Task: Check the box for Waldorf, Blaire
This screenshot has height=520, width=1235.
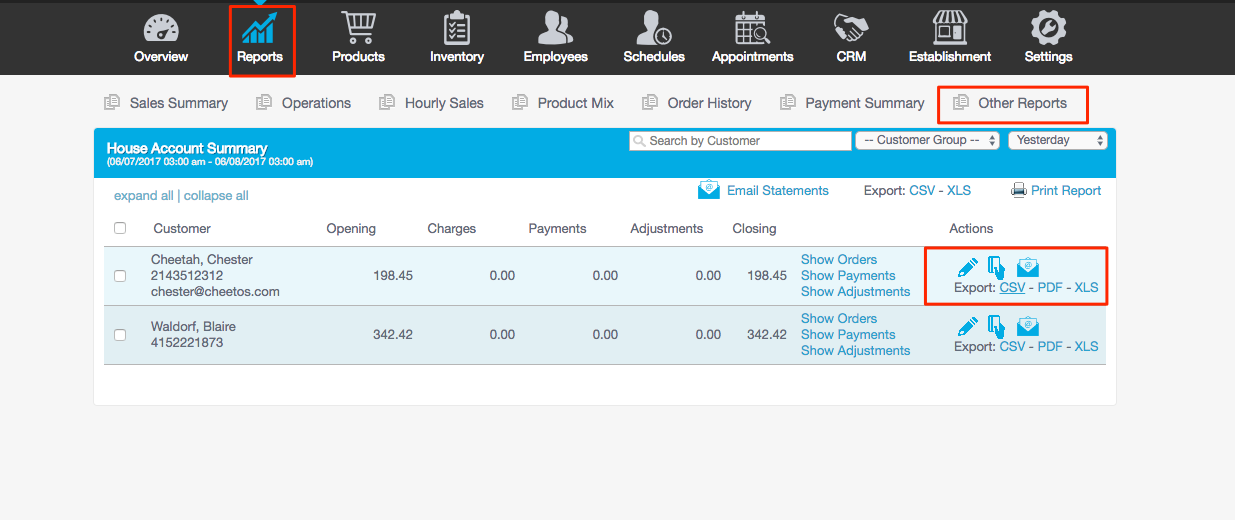Action: point(120,335)
